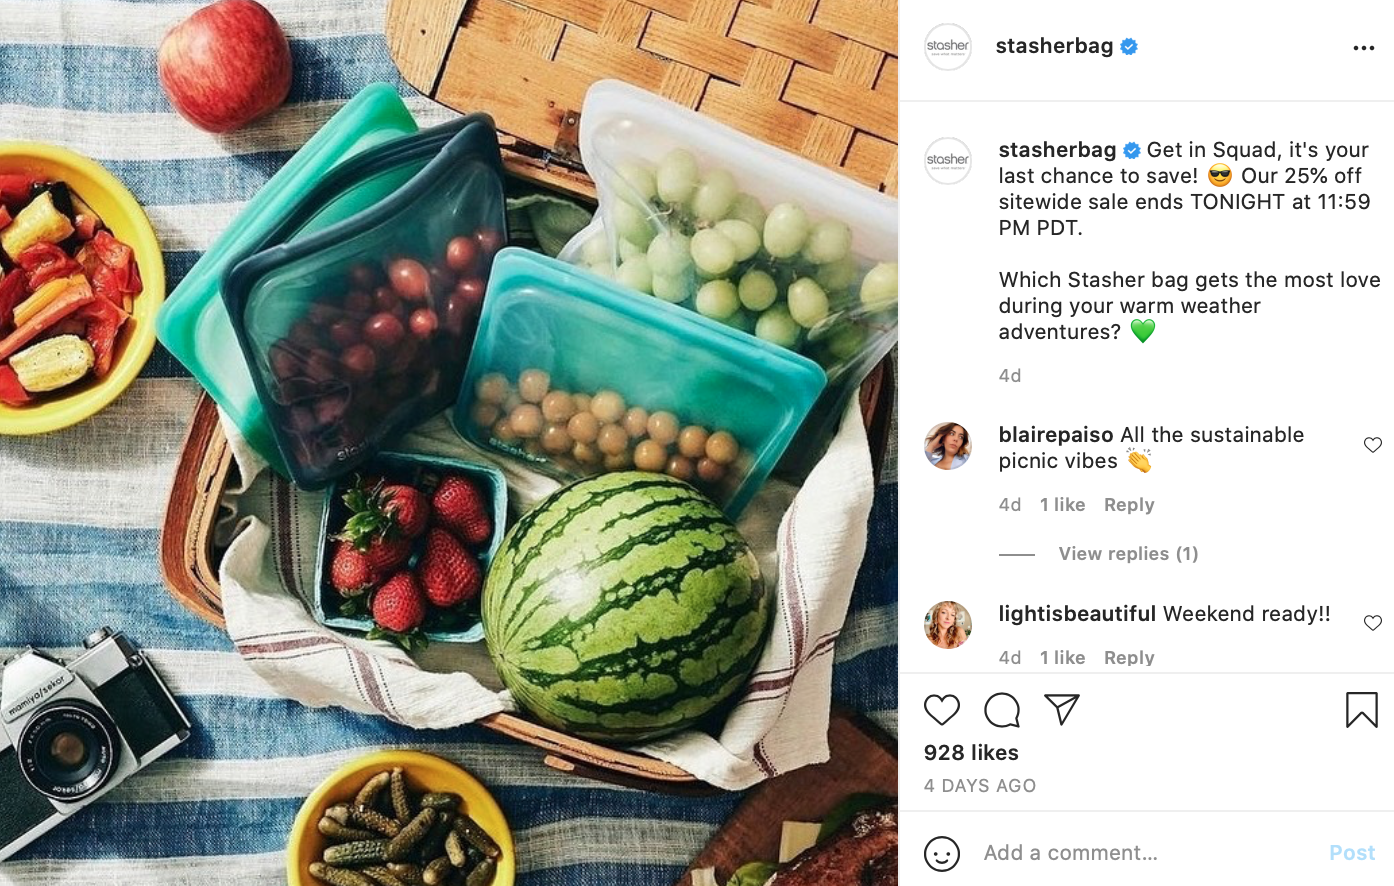Save the post with the bookmark icon
The height and width of the screenshot is (886, 1394).
click(1360, 709)
